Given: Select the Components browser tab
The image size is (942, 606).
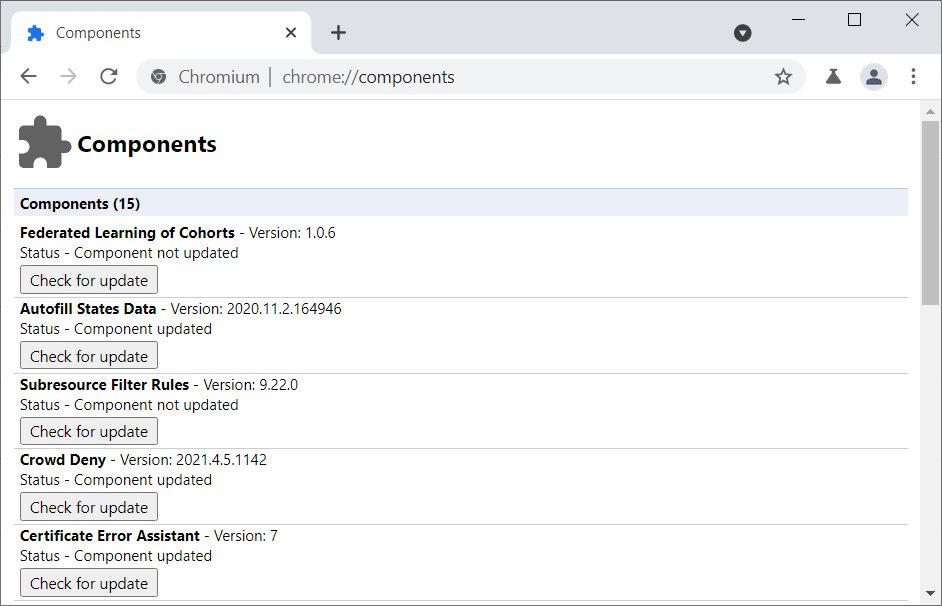Looking at the screenshot, I should click(150, 33).
